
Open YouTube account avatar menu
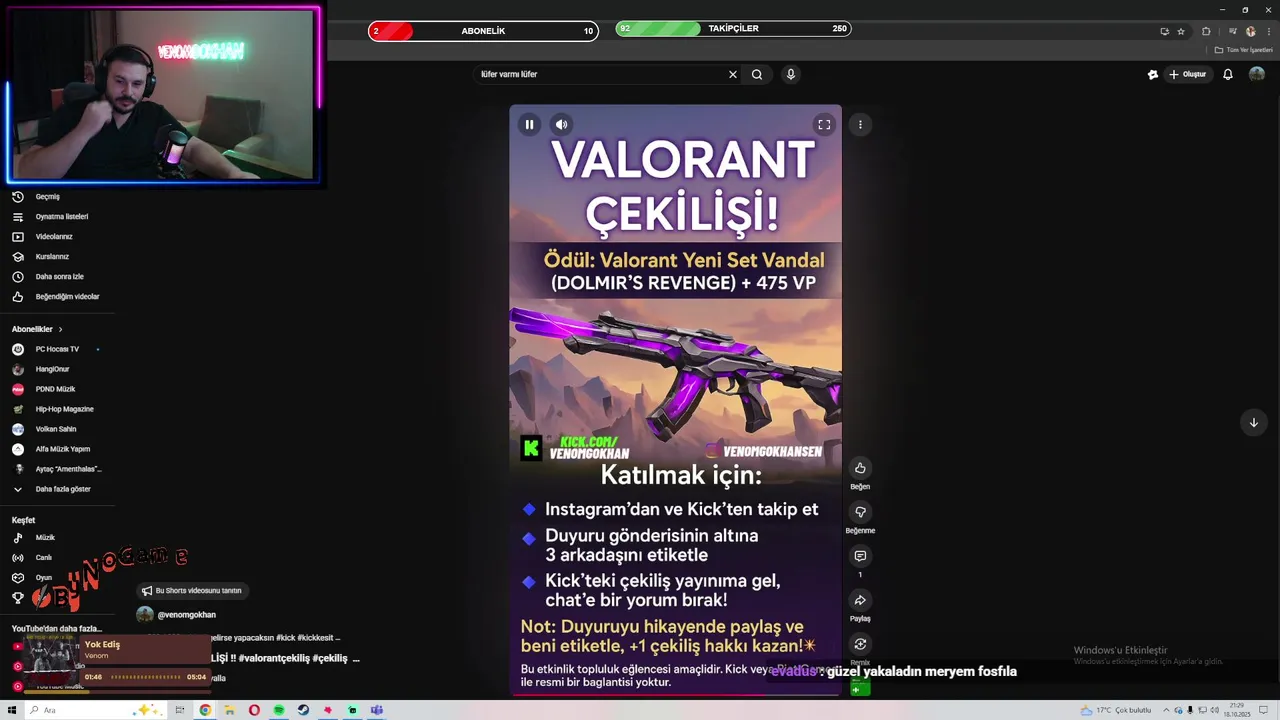pyautogui.click(x=1257, y=74)
